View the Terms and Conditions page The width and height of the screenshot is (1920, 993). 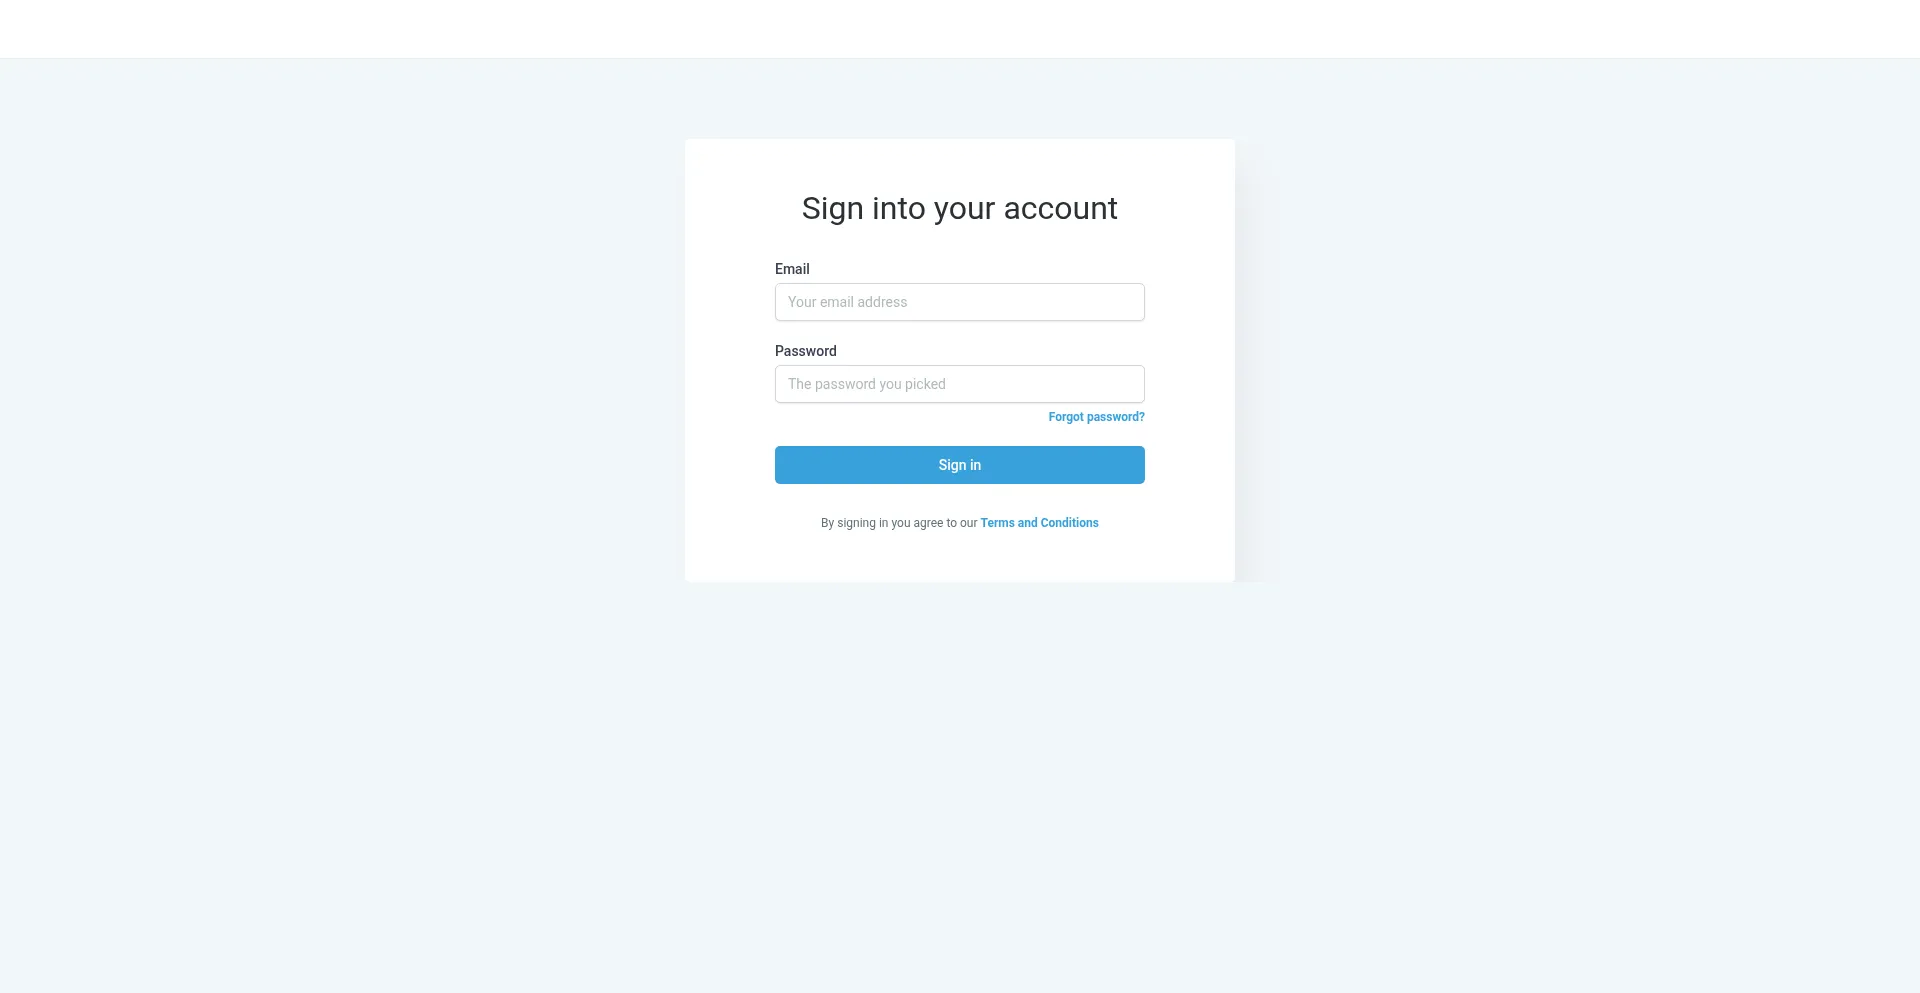pos(1039,523)
